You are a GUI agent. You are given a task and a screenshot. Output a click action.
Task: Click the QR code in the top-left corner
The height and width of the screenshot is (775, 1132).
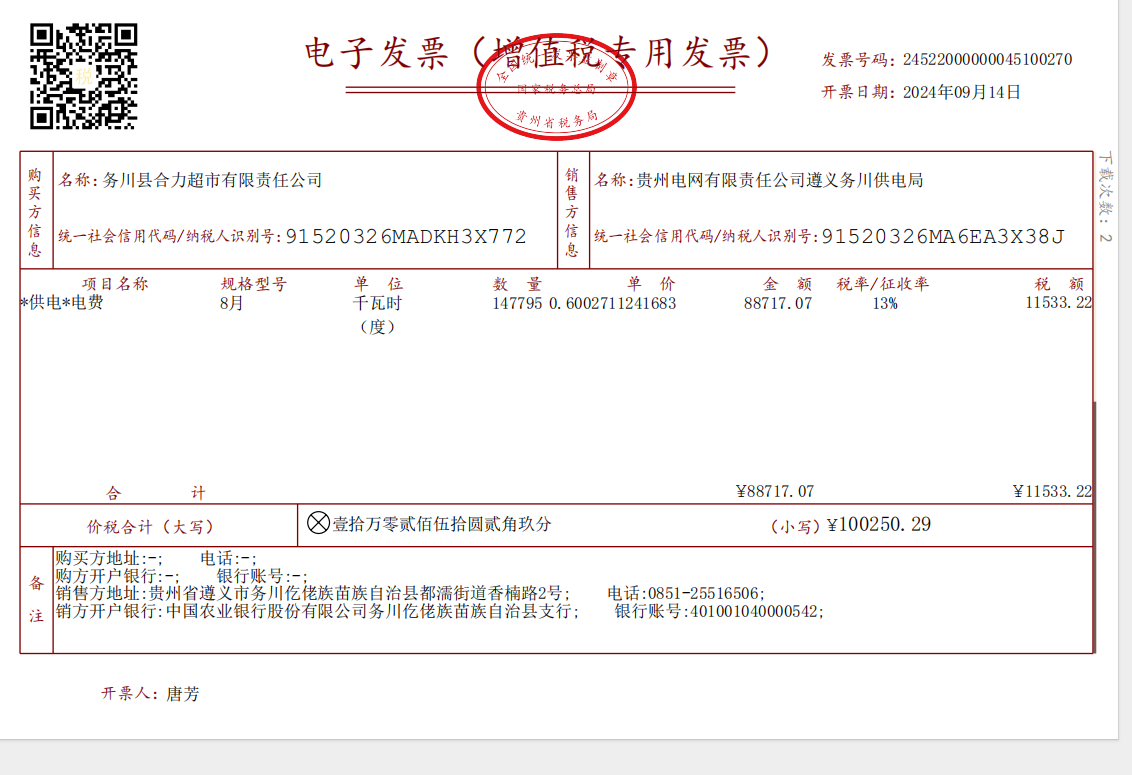coord(83,76)
